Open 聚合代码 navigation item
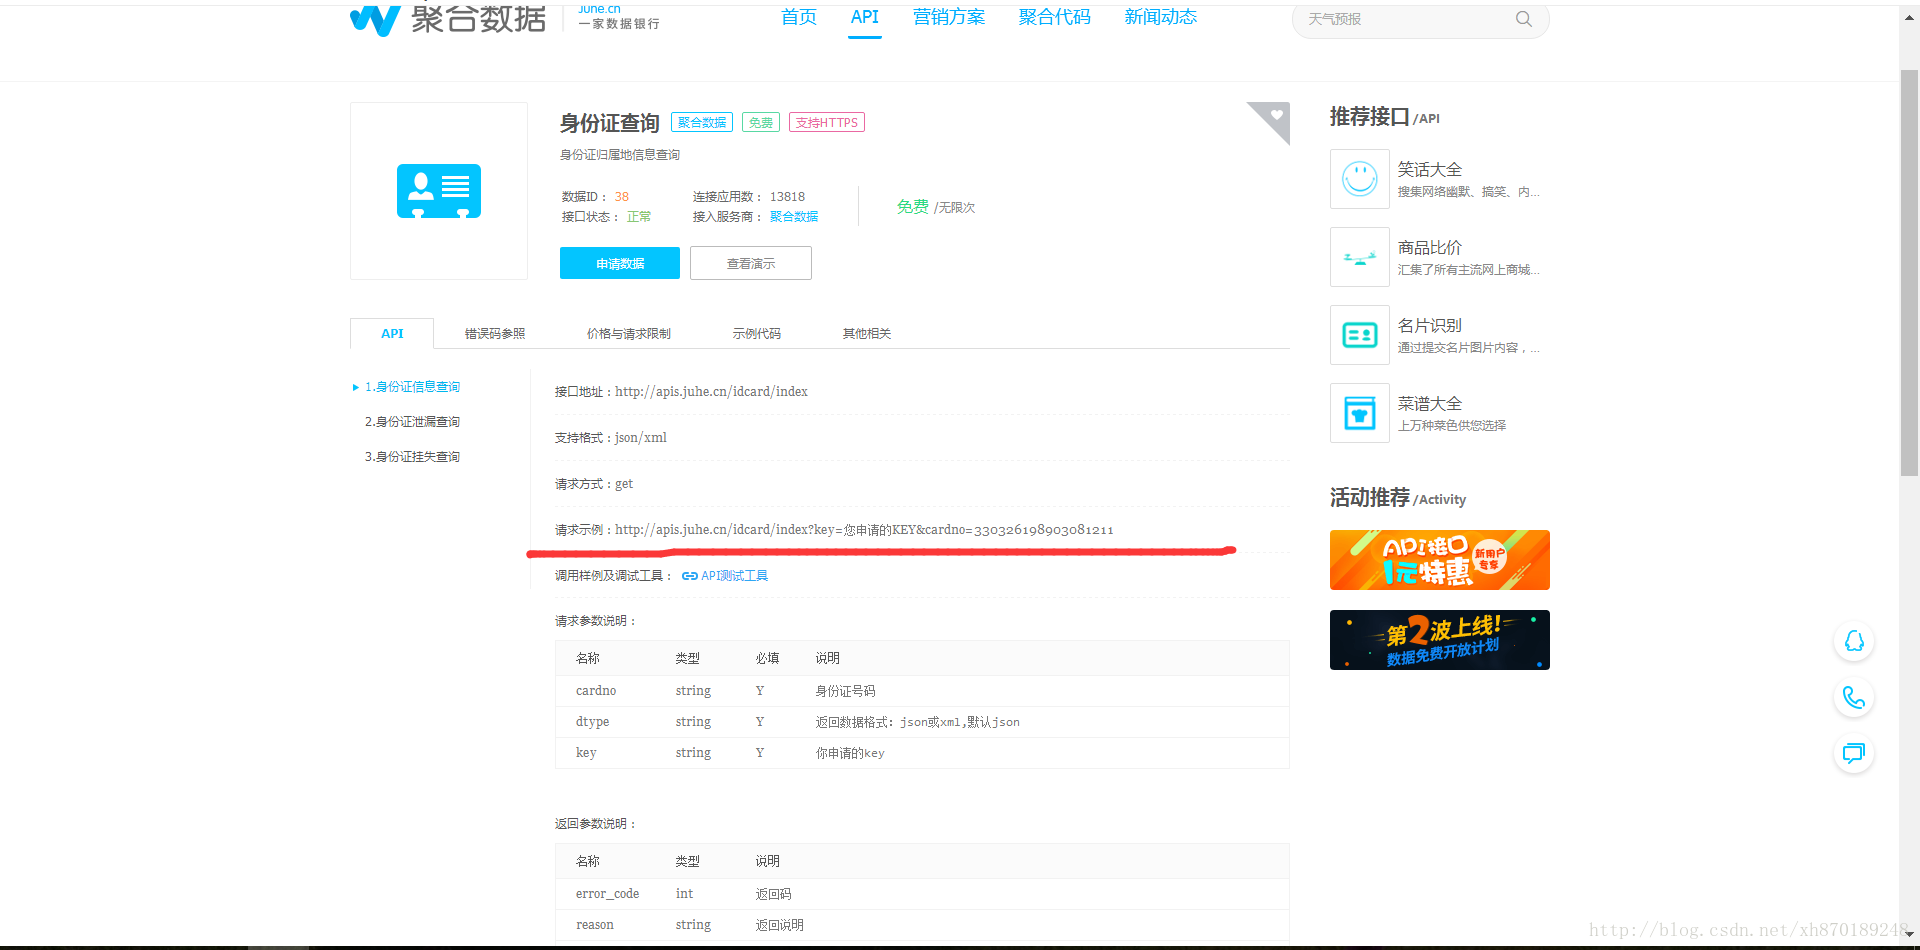Screen dimensions: 1920x950 (1055, 17)
